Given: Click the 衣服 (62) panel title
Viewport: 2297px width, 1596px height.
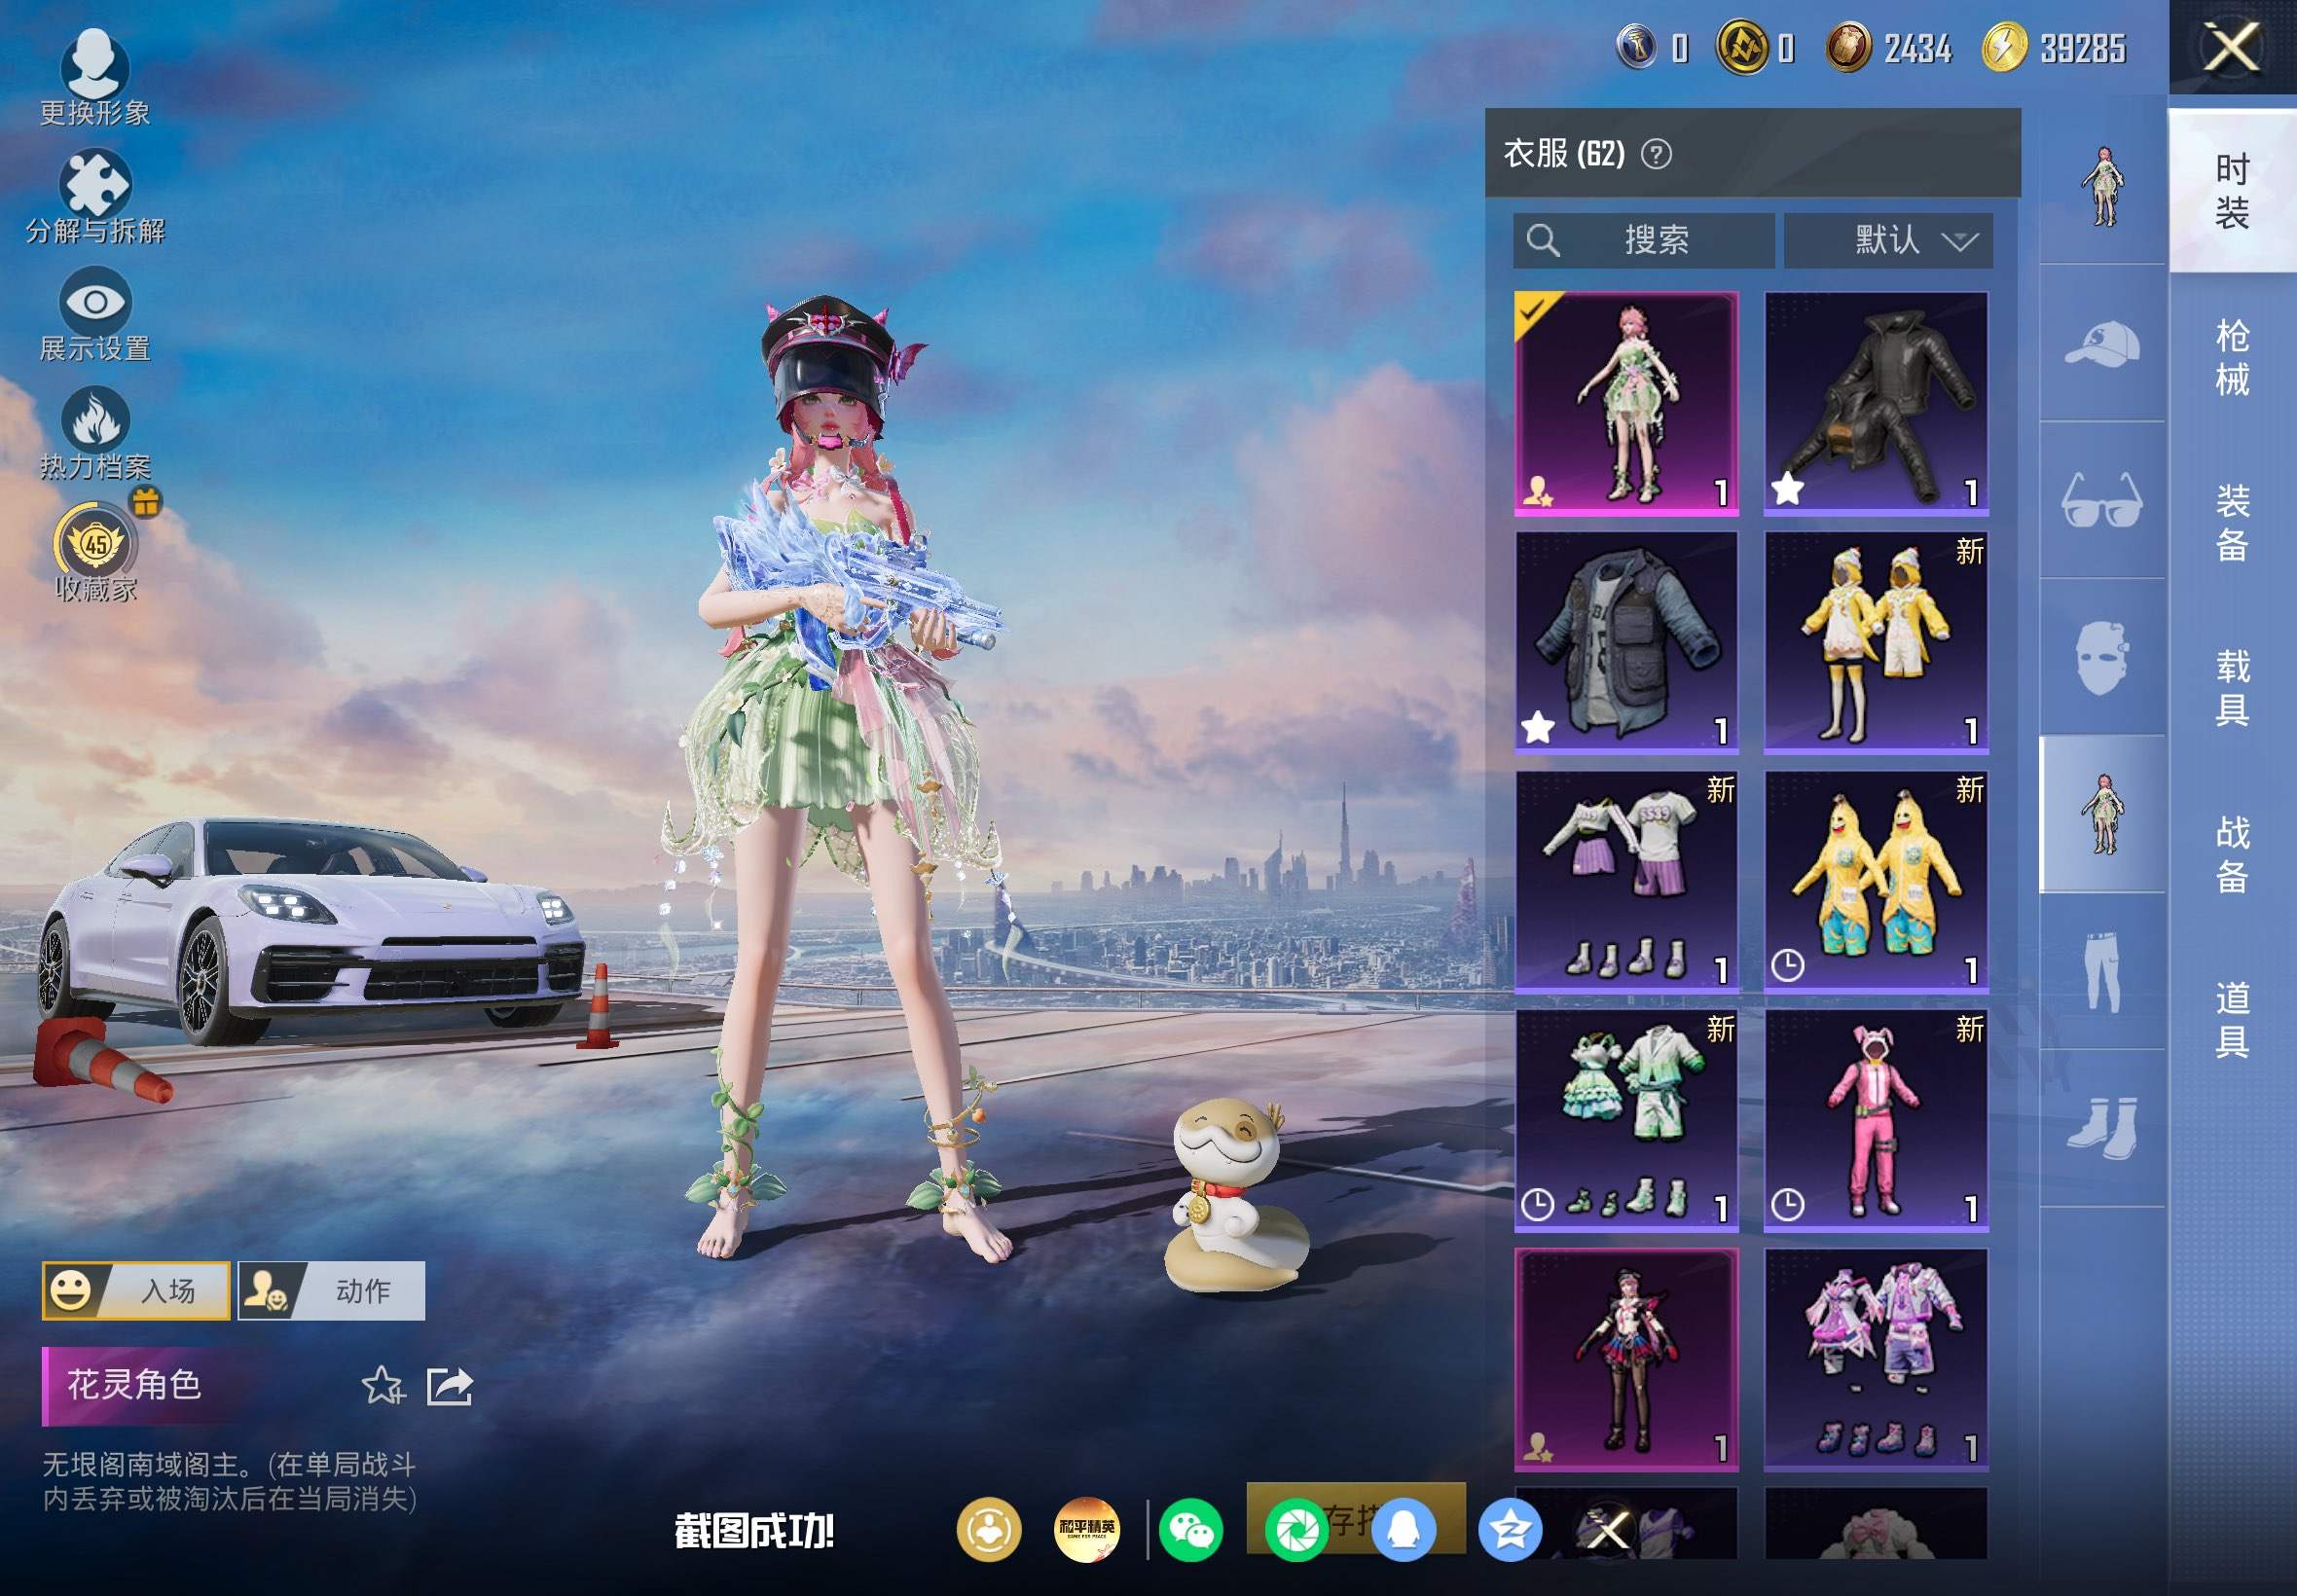Looking at the screenshot, I should tap(1564, 154).
